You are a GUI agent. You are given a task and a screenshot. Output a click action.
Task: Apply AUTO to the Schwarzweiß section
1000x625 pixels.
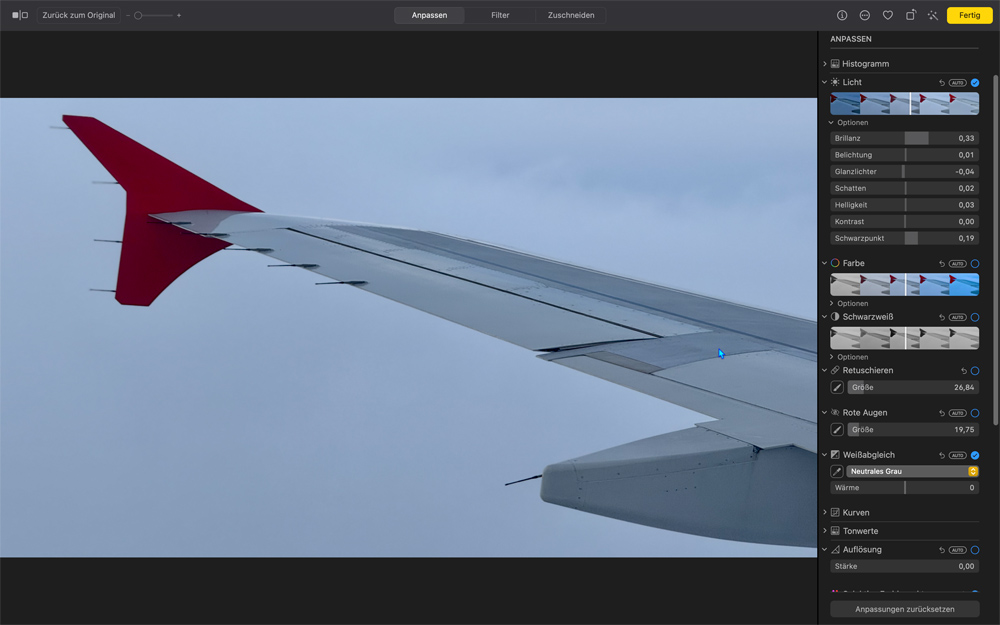click(x=957, y=317)
